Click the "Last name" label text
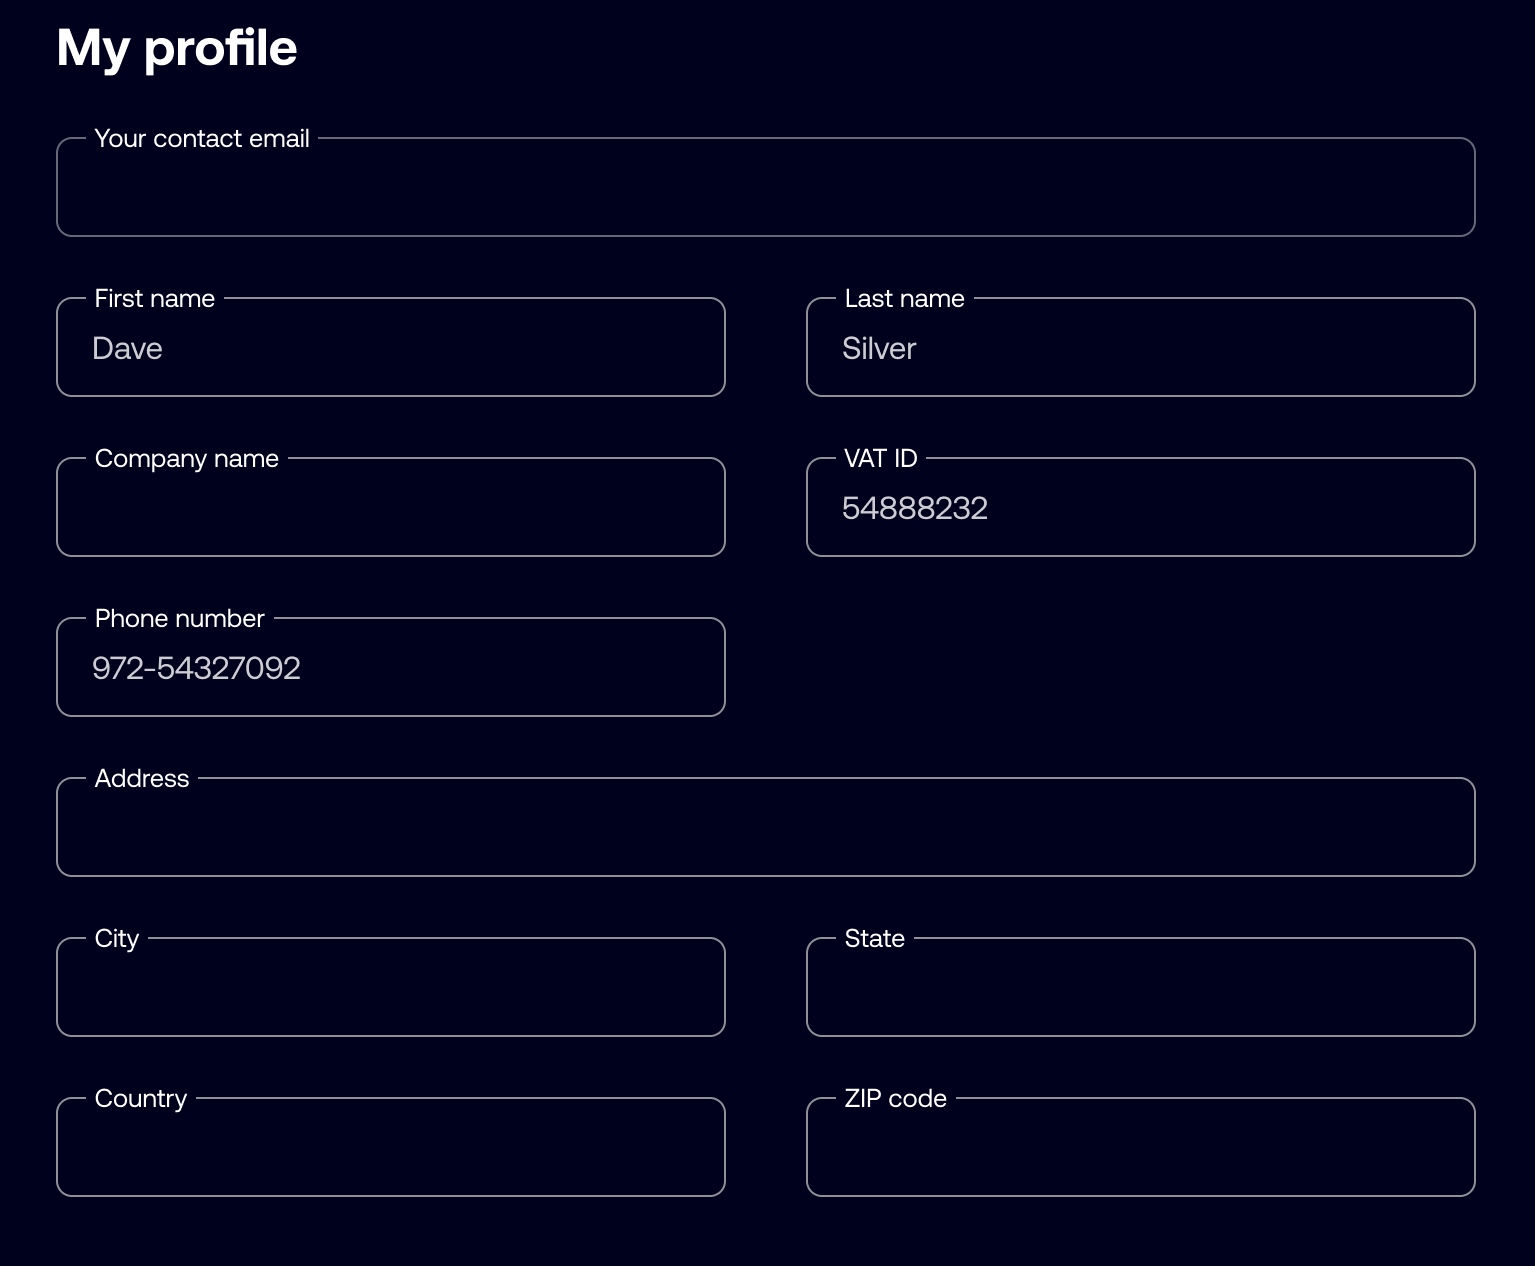 point(905,298)
